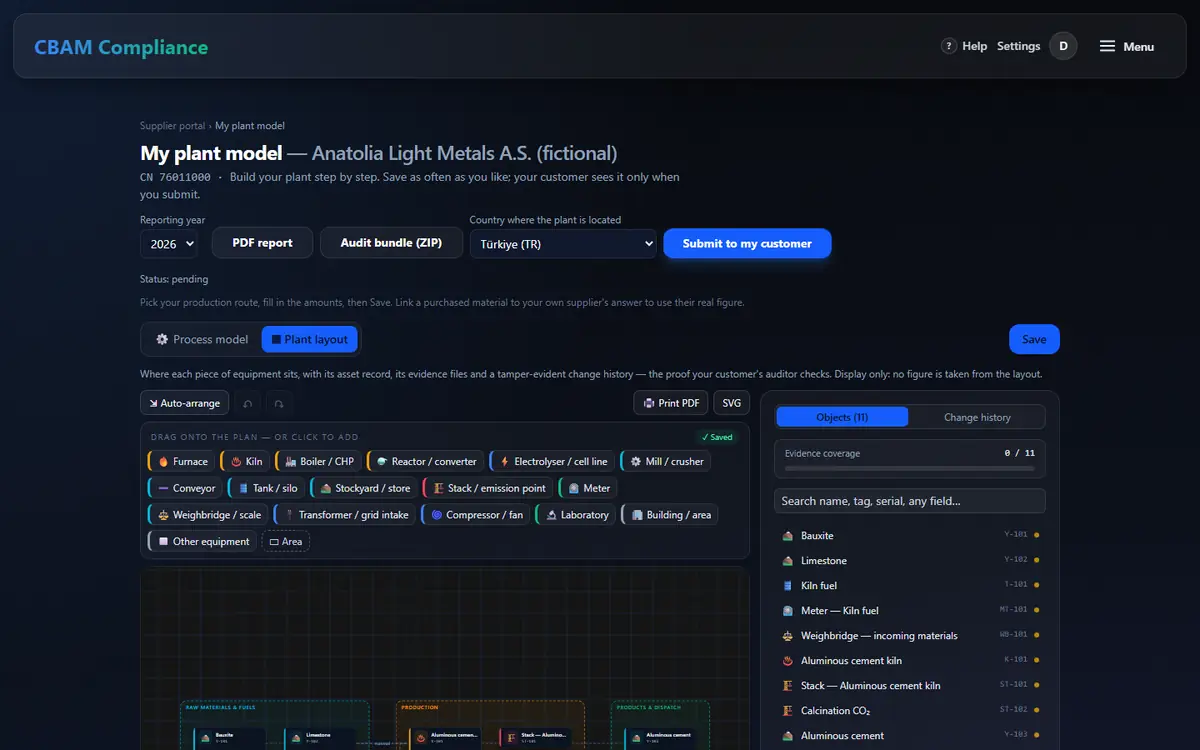Switch to Change history tab
This screenshot has height=750, width=1200.
pos(977,417)
